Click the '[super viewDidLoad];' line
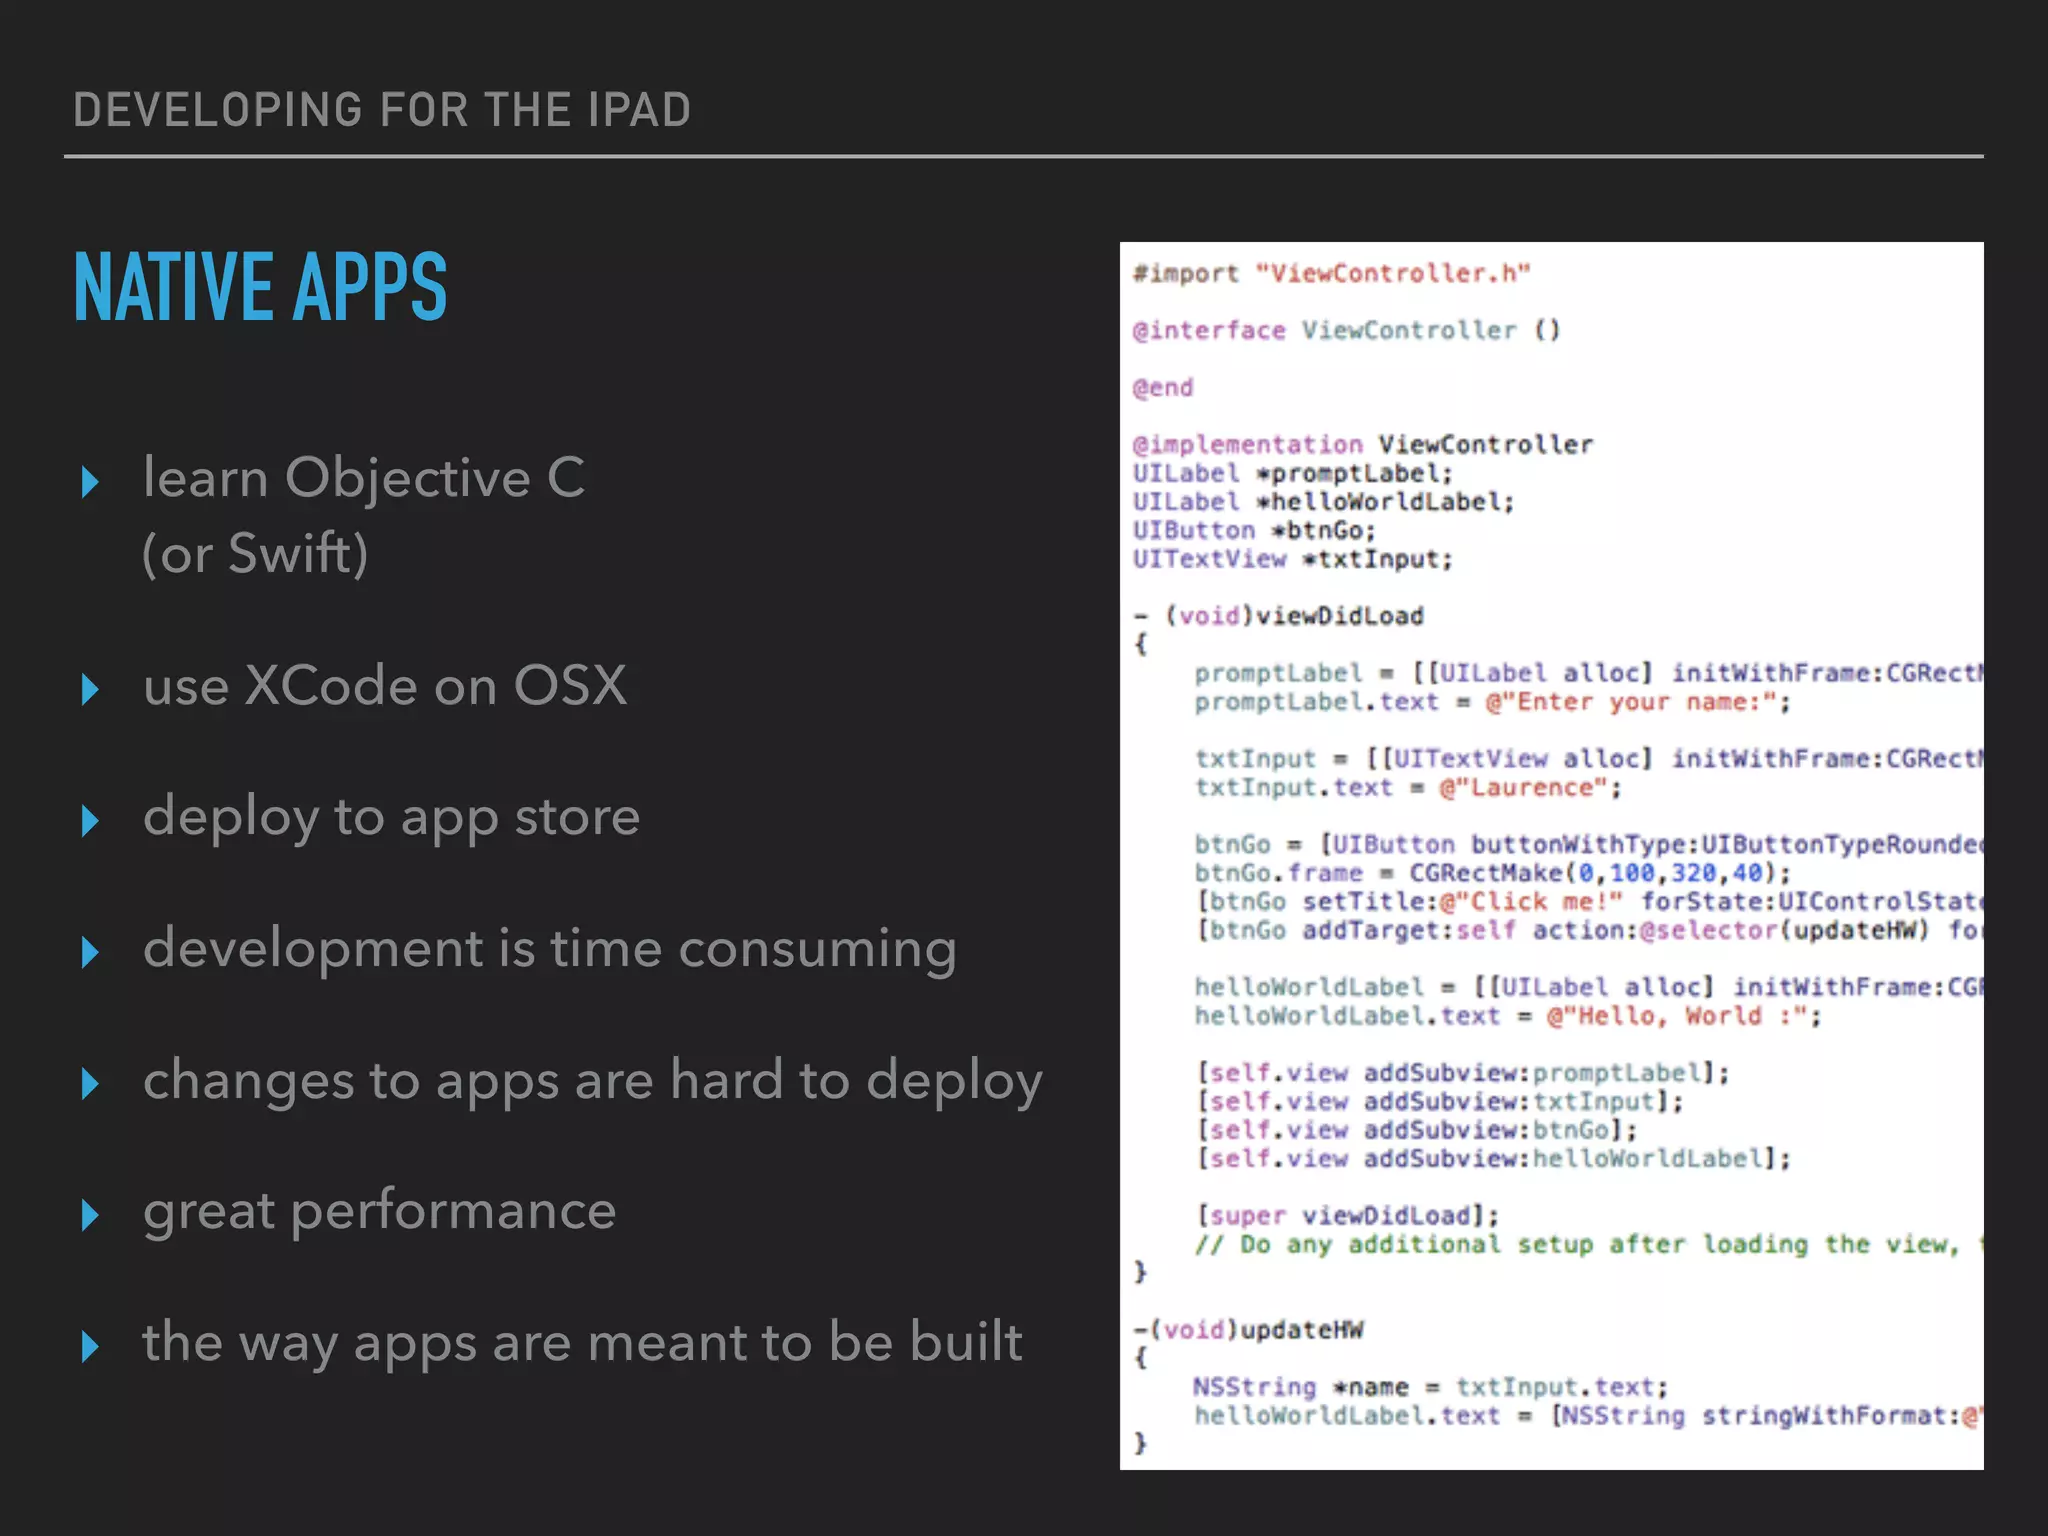Image resolution: width=2048 pixels, height=1536 pixels. 1347,1216
